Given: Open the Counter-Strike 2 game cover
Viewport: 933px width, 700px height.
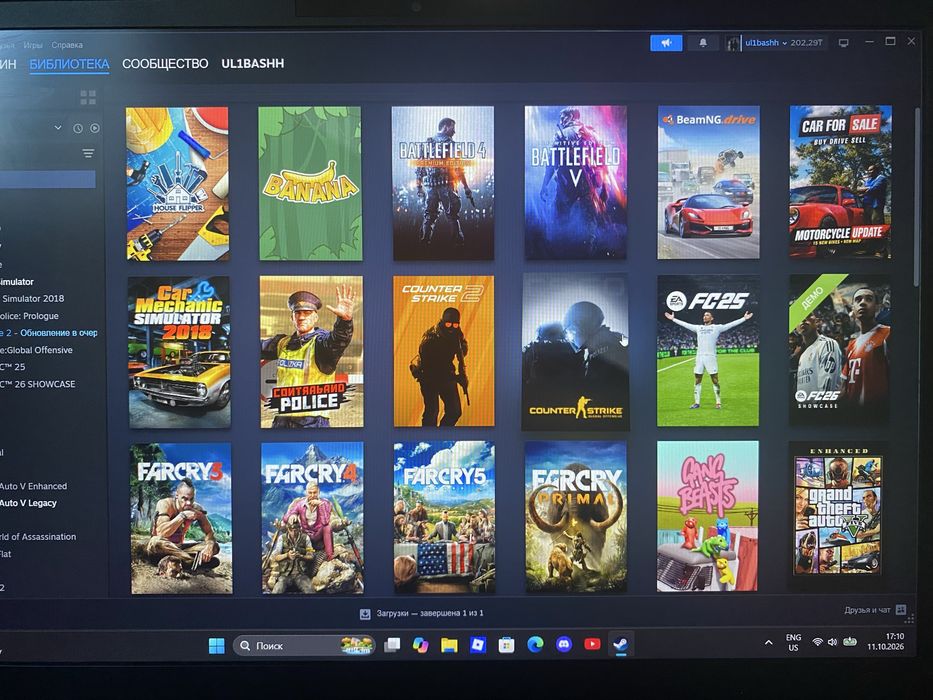Looking at the screenshot, I should pyautogui.click(x=444, y=351).
